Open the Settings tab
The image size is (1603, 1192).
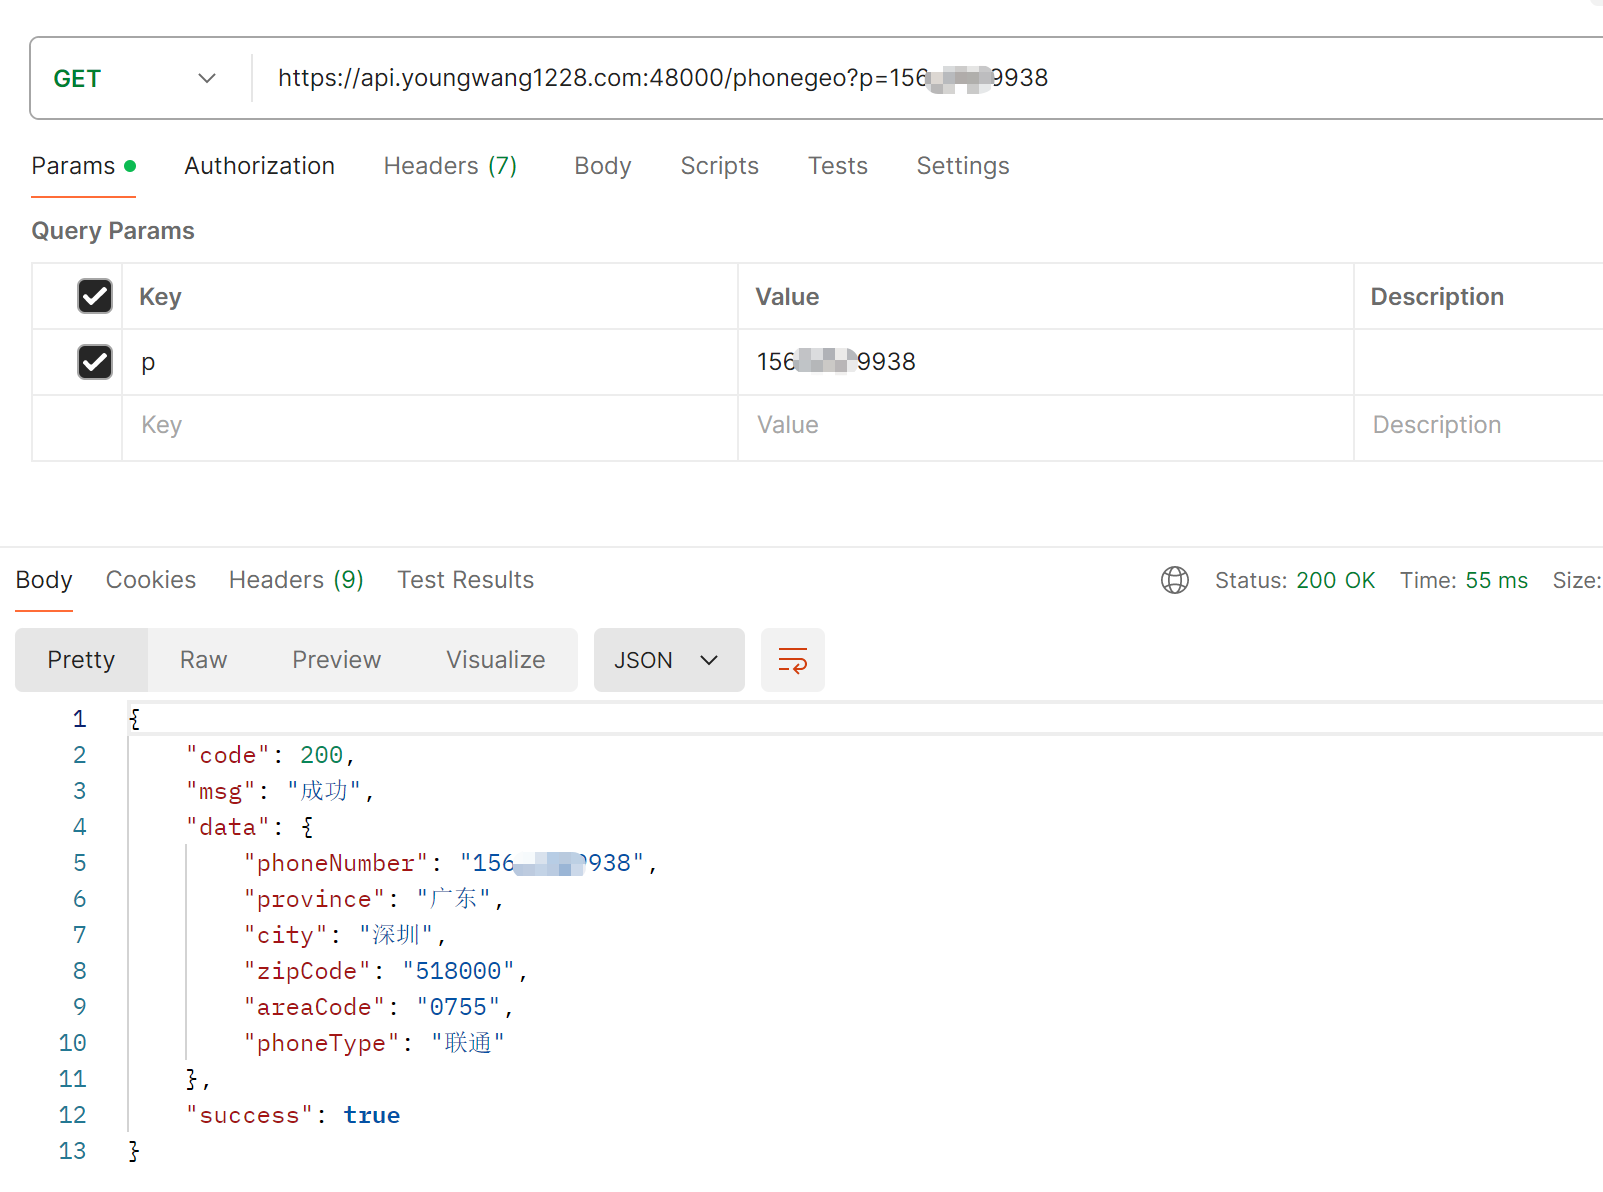click(963, 166)
